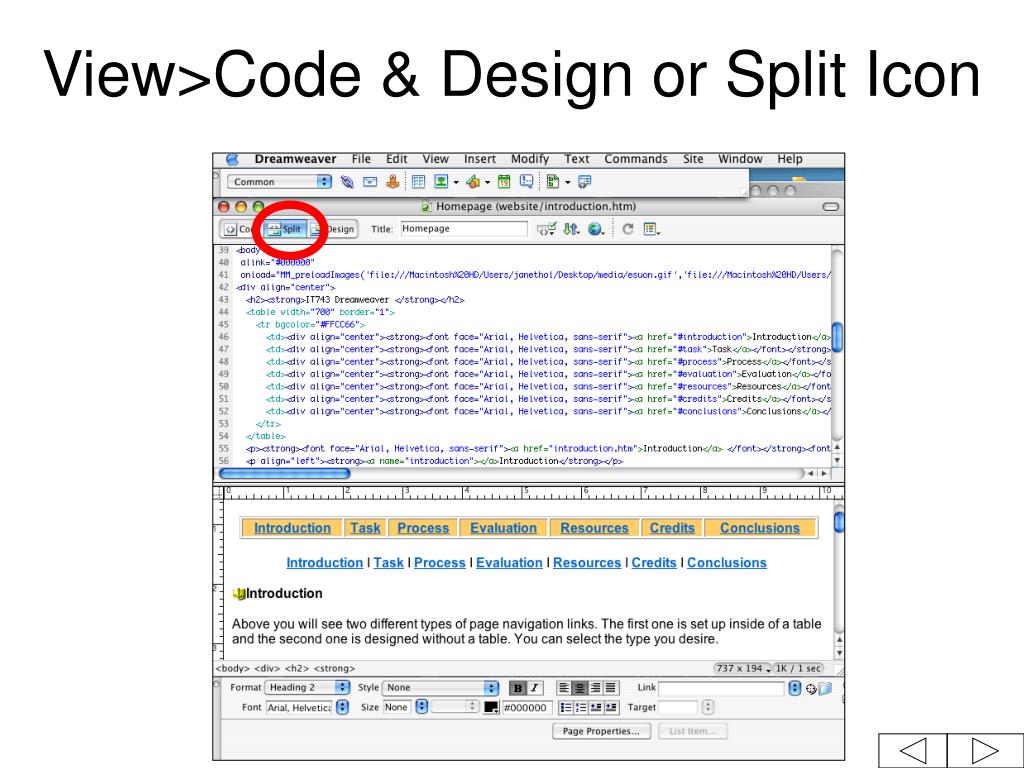Screen dimensions: 1024x768
Task: Open the Link history dropdown
Action: (x=794, y=688)
